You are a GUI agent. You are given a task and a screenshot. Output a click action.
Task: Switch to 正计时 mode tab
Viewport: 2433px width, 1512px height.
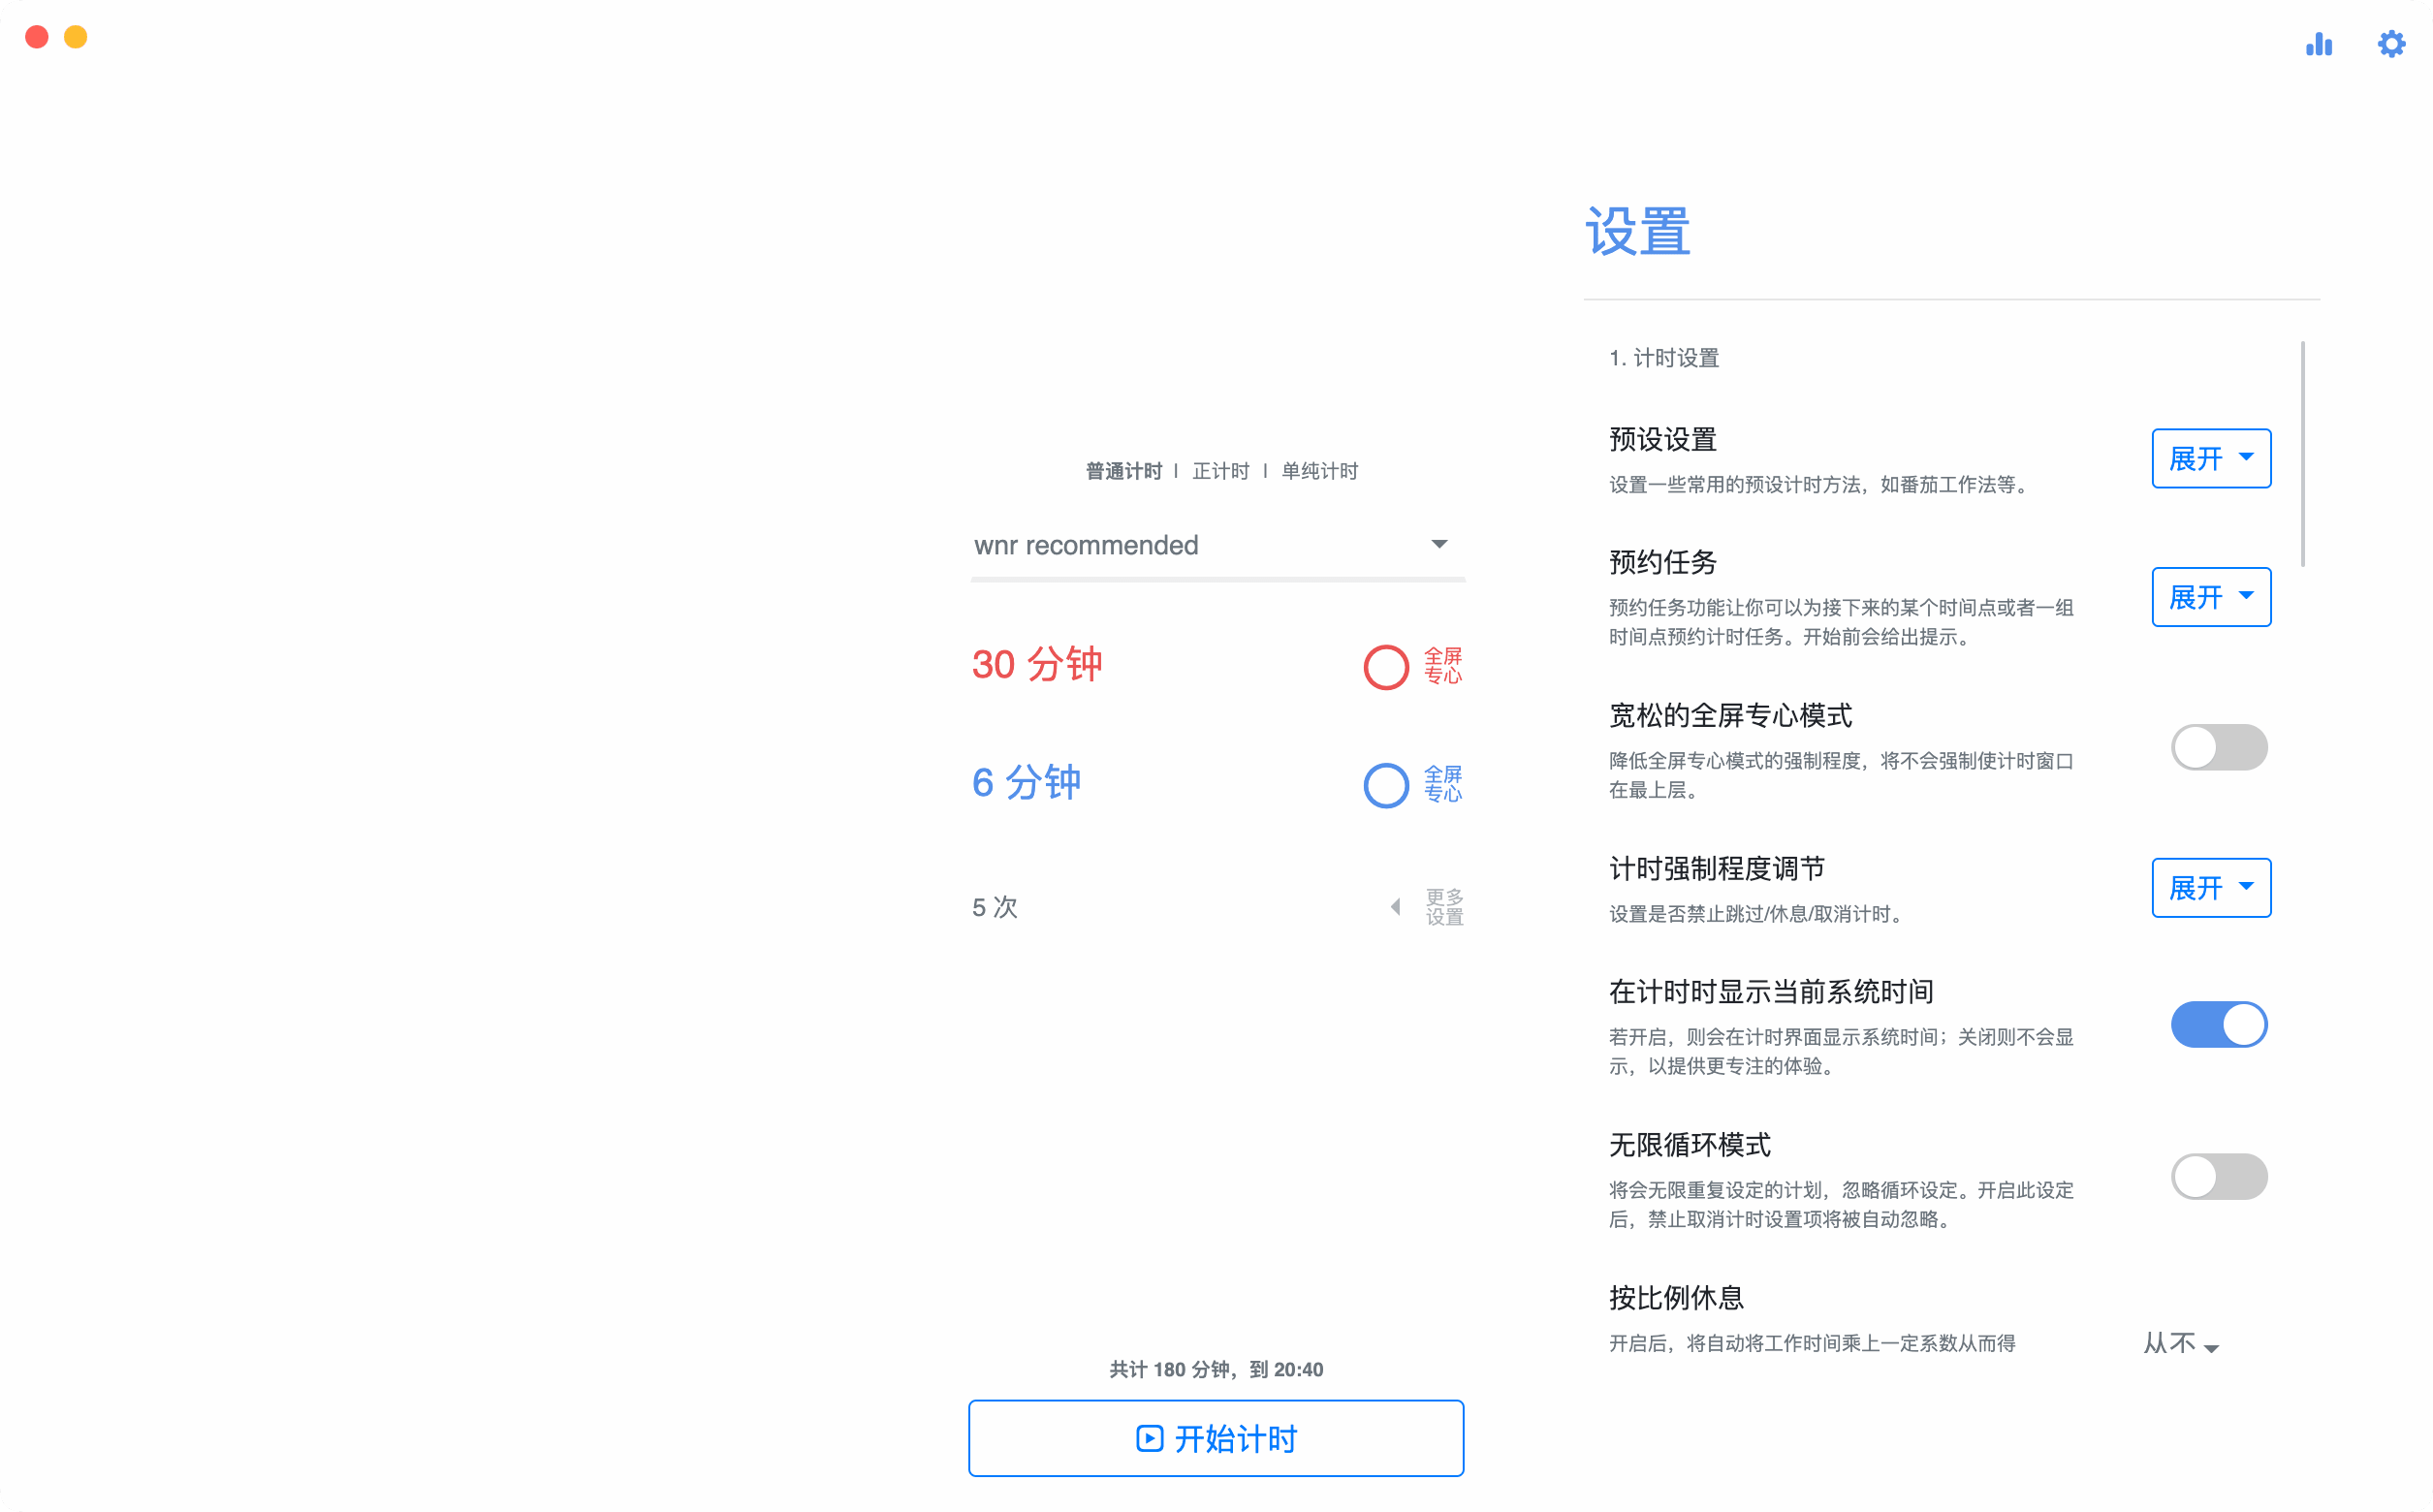[x=1220, y=471]
